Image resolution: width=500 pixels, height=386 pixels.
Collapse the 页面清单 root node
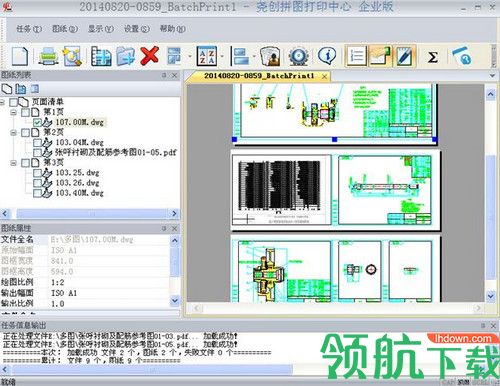(x=2, y=102)
